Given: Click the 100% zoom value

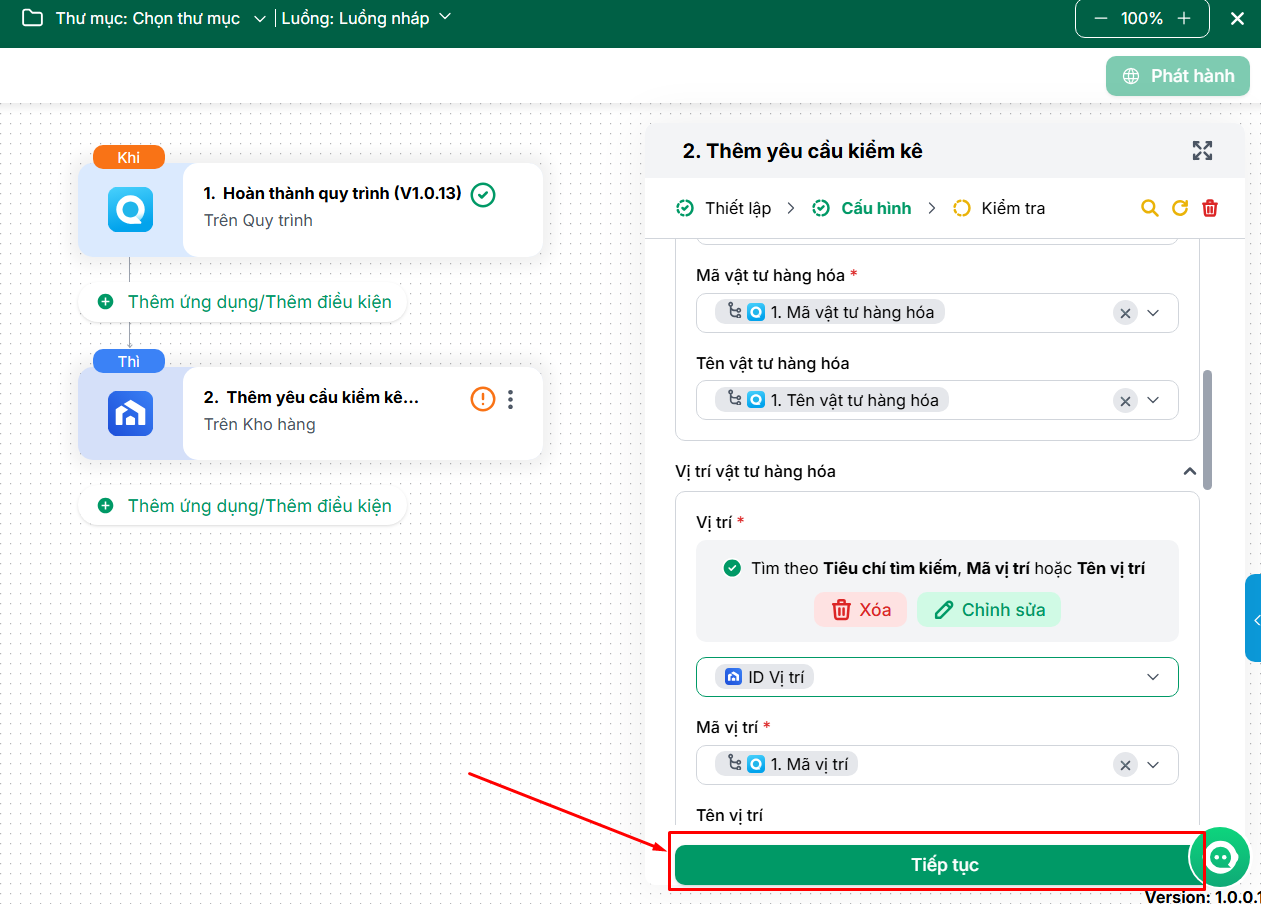Looking at the screenshot, I should tap(1142, 18).
